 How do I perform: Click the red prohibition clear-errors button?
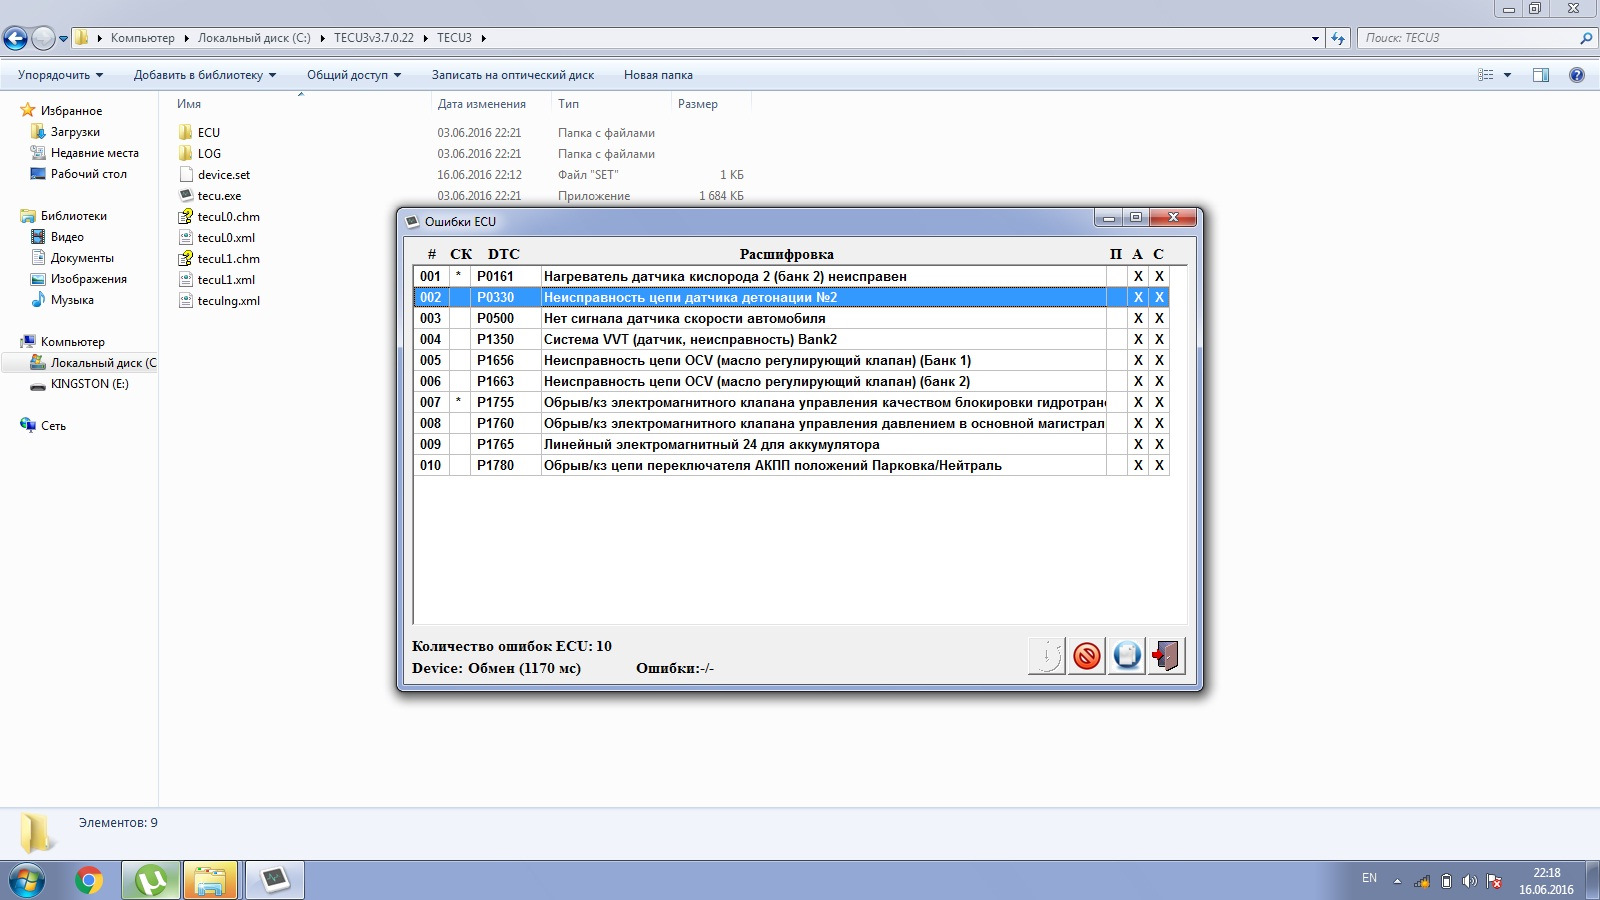click(x=1086, y=656)
